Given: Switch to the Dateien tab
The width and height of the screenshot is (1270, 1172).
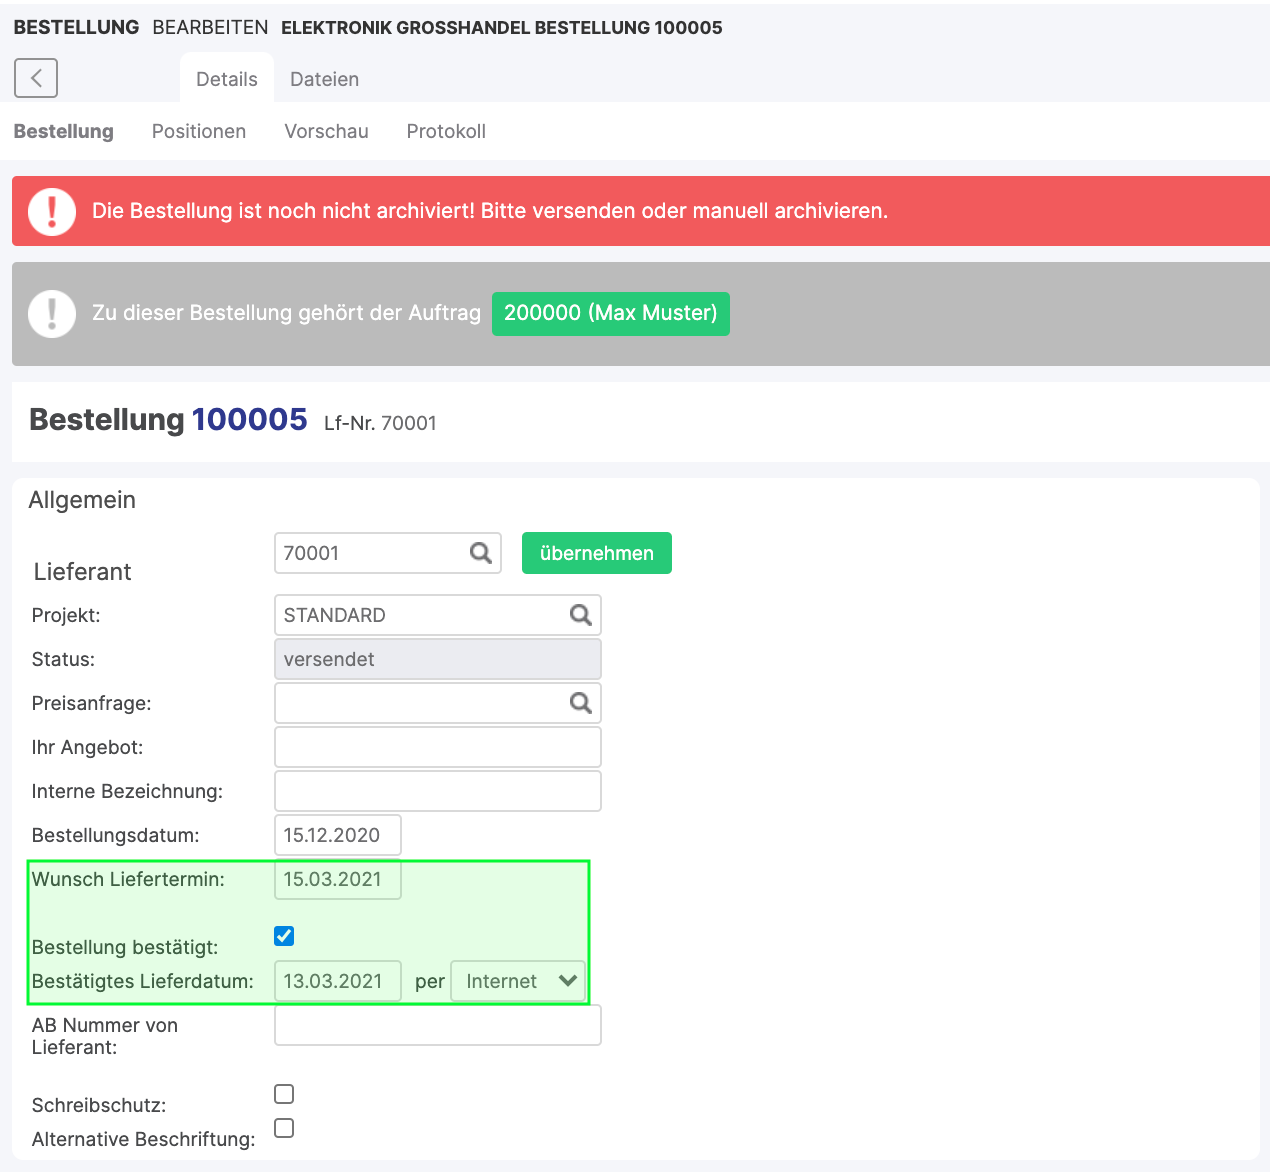Looking at the screenshot, I should click(324, 79).
